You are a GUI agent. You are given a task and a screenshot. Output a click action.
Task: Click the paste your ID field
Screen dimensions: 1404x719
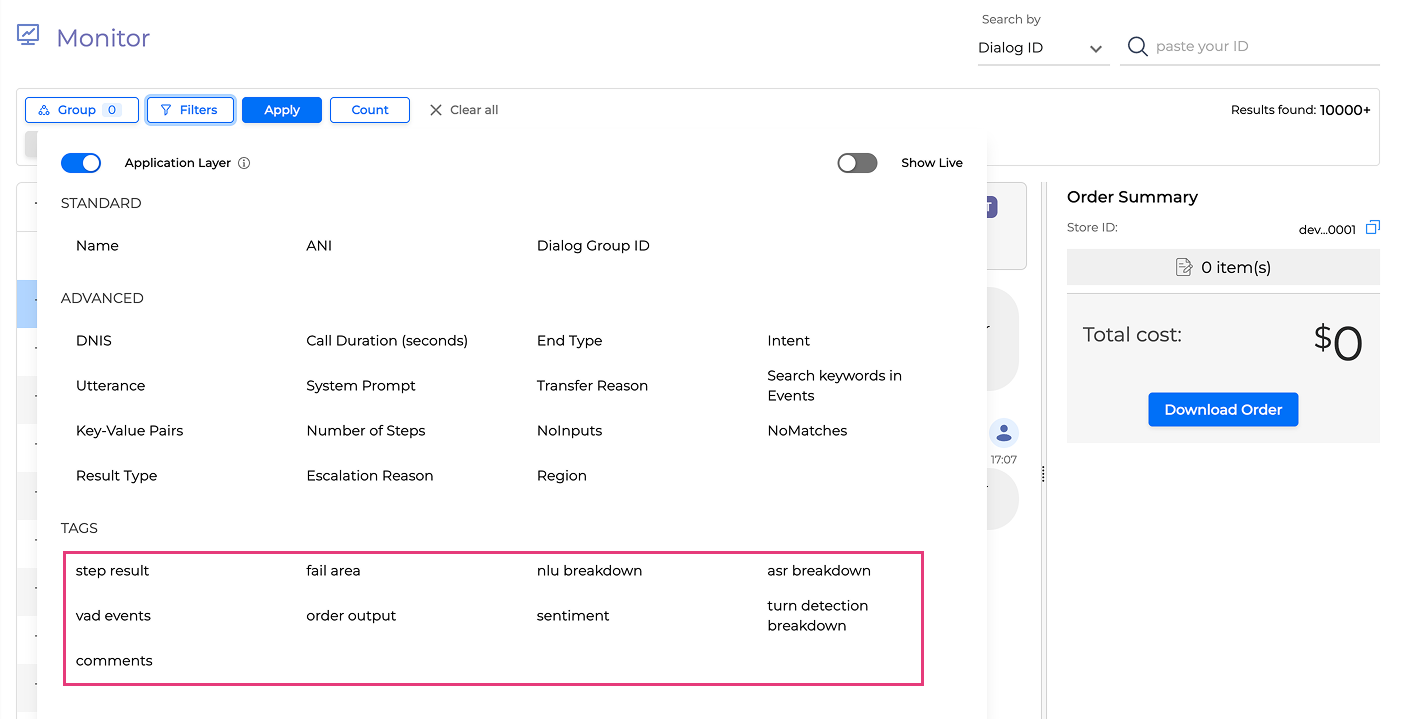tap(1265, 47)
